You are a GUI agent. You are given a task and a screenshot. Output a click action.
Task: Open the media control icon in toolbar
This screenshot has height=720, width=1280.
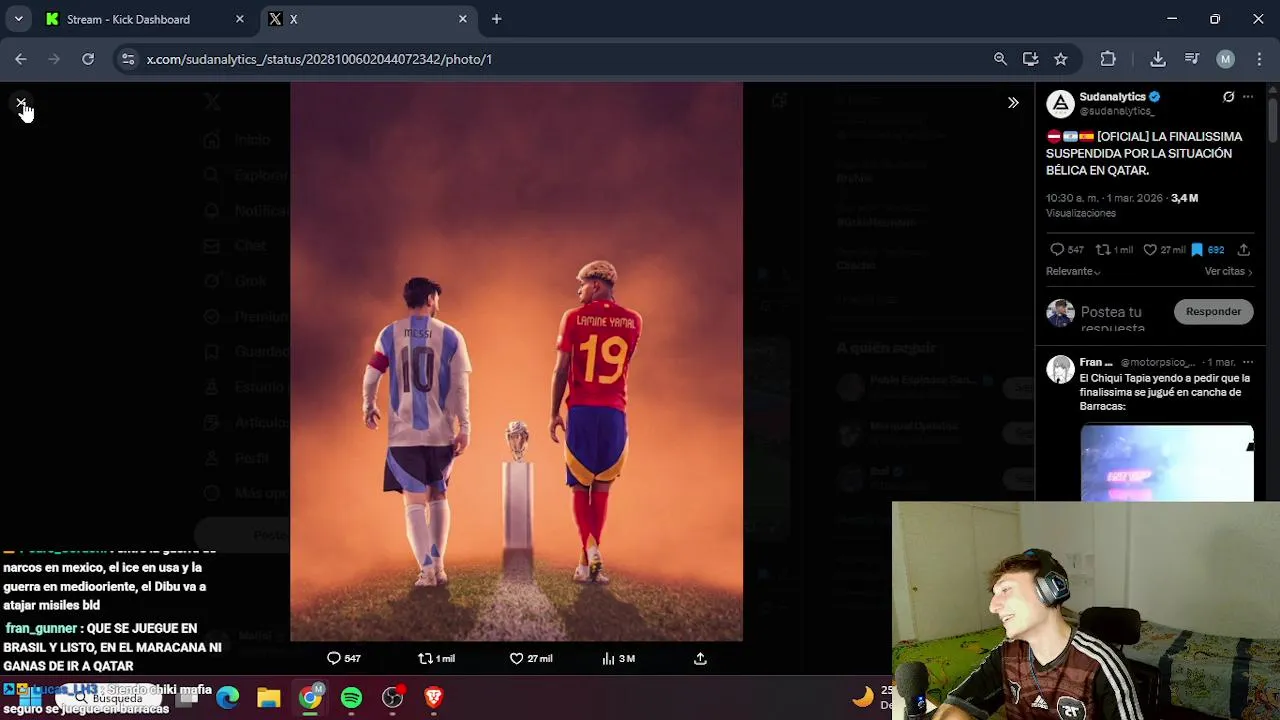1192,59
